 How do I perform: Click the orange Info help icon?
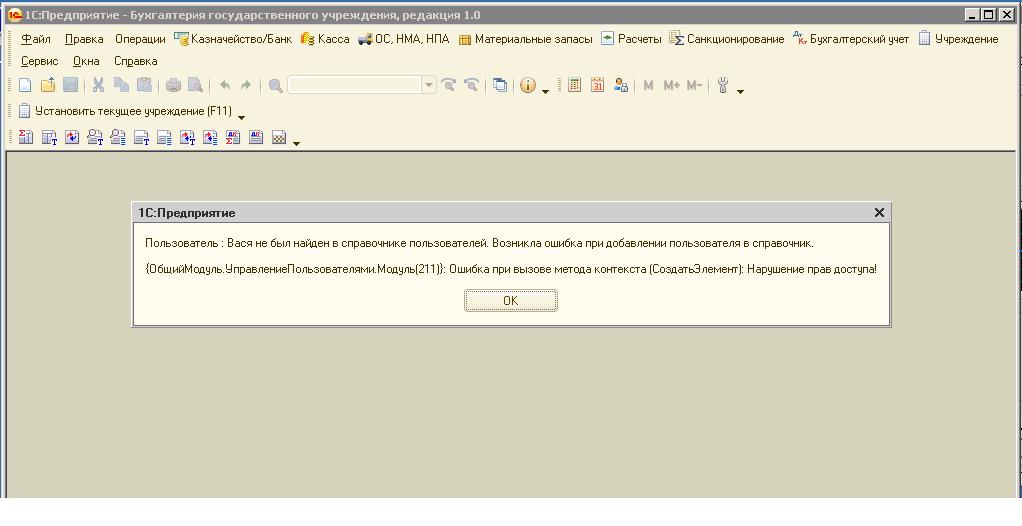point(528,85)
